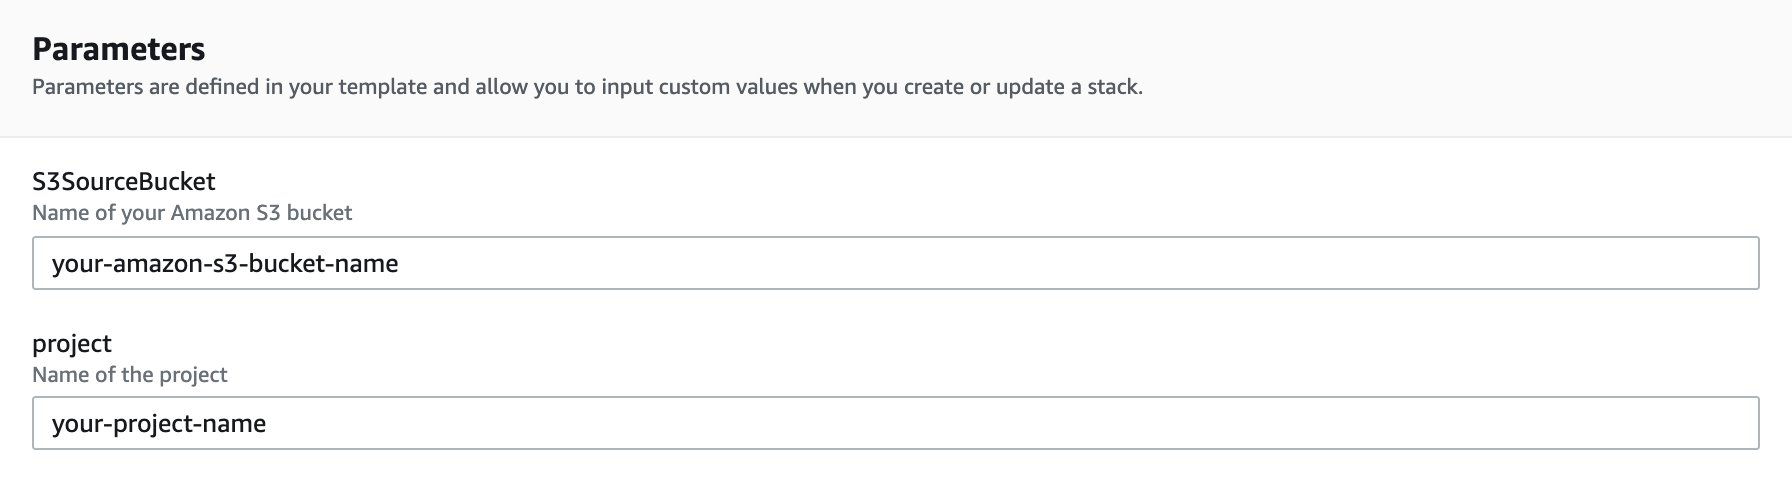Click the S3SourceBucket input field
Image resolution: width=1792 pixels, height=482 pixels.
[895, 263]
